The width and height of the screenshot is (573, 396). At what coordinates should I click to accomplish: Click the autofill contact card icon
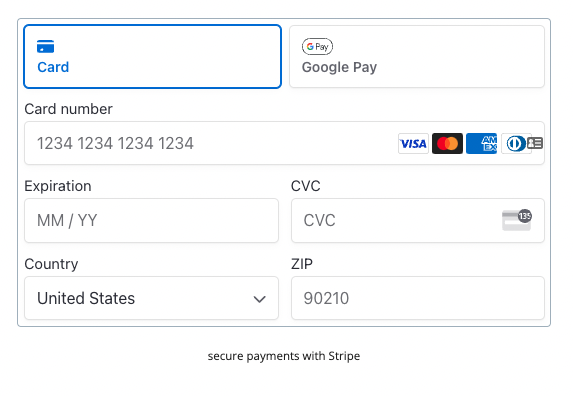click(x=535, y=143)
